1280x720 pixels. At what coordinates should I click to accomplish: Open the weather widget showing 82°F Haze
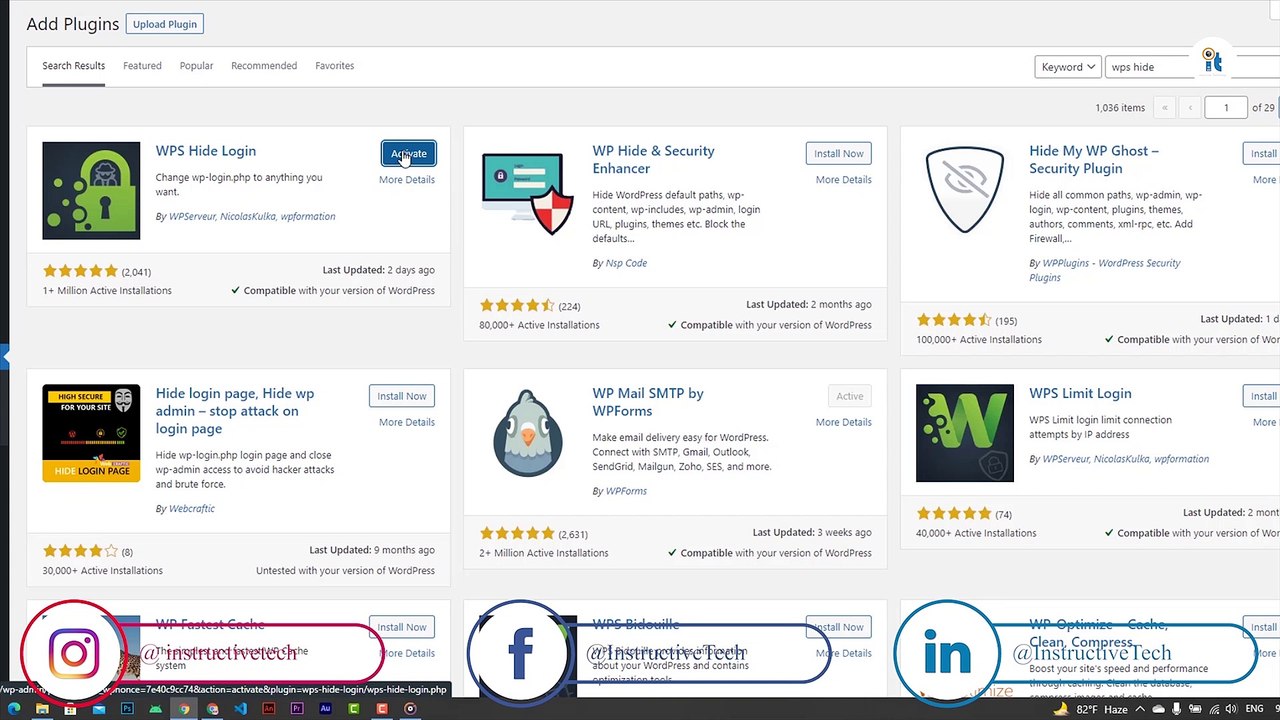(x=1090, y=709)
